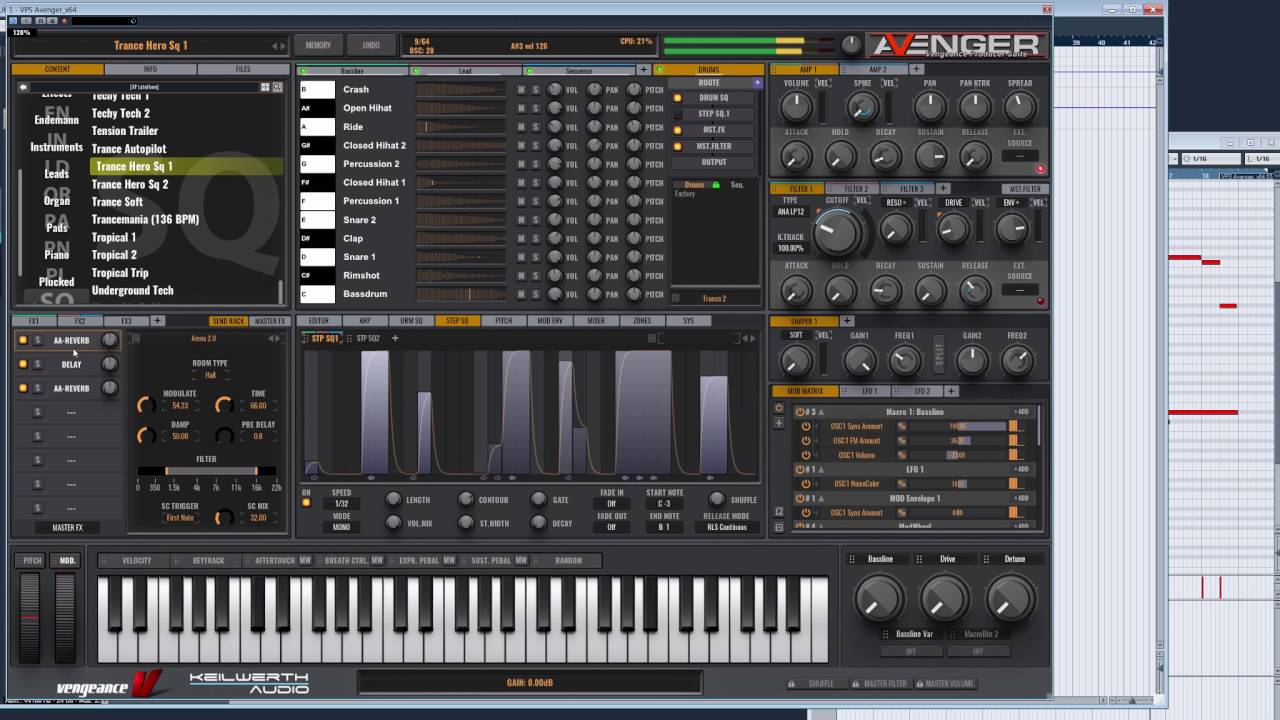
Task: Click the drum lock icon next to Seq.
Action: pos(716,185)
